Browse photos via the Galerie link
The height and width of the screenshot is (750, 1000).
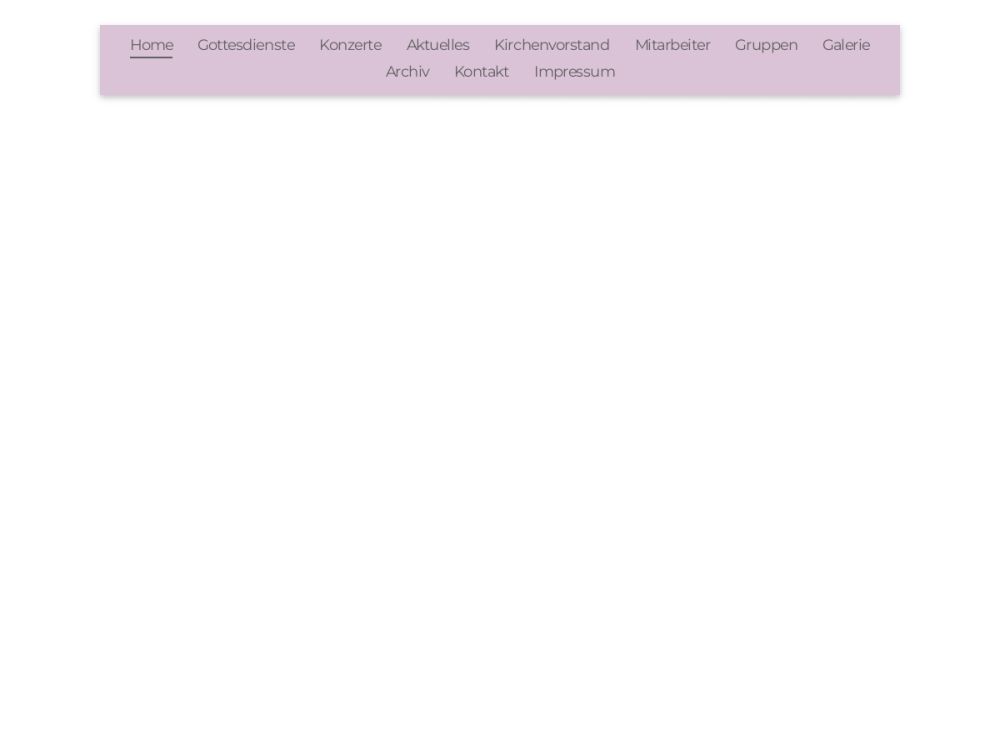(846, 45)
